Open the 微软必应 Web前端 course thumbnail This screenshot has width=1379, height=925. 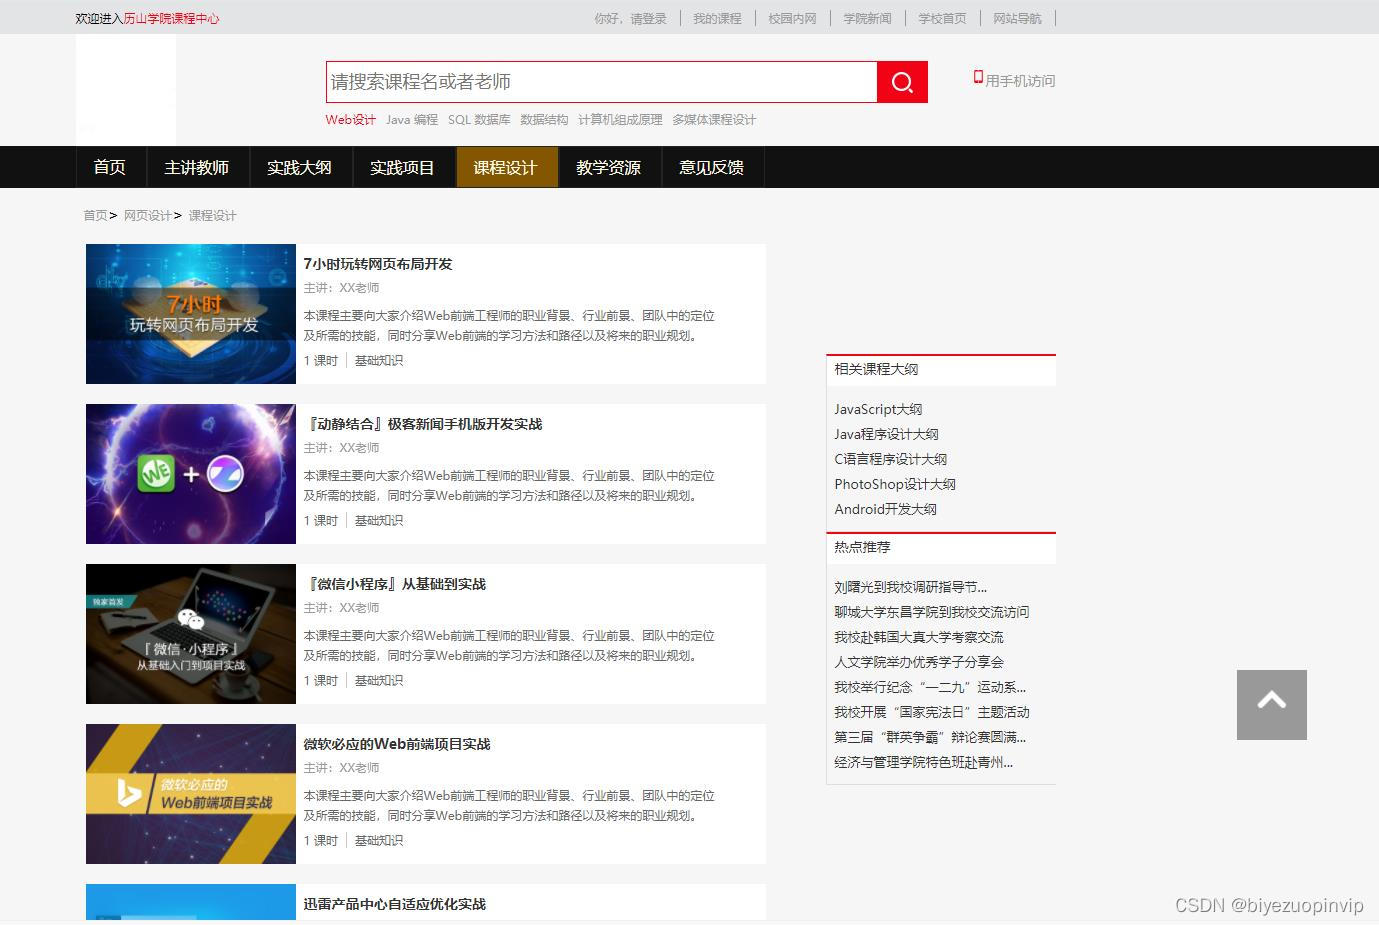click(191, 794)
